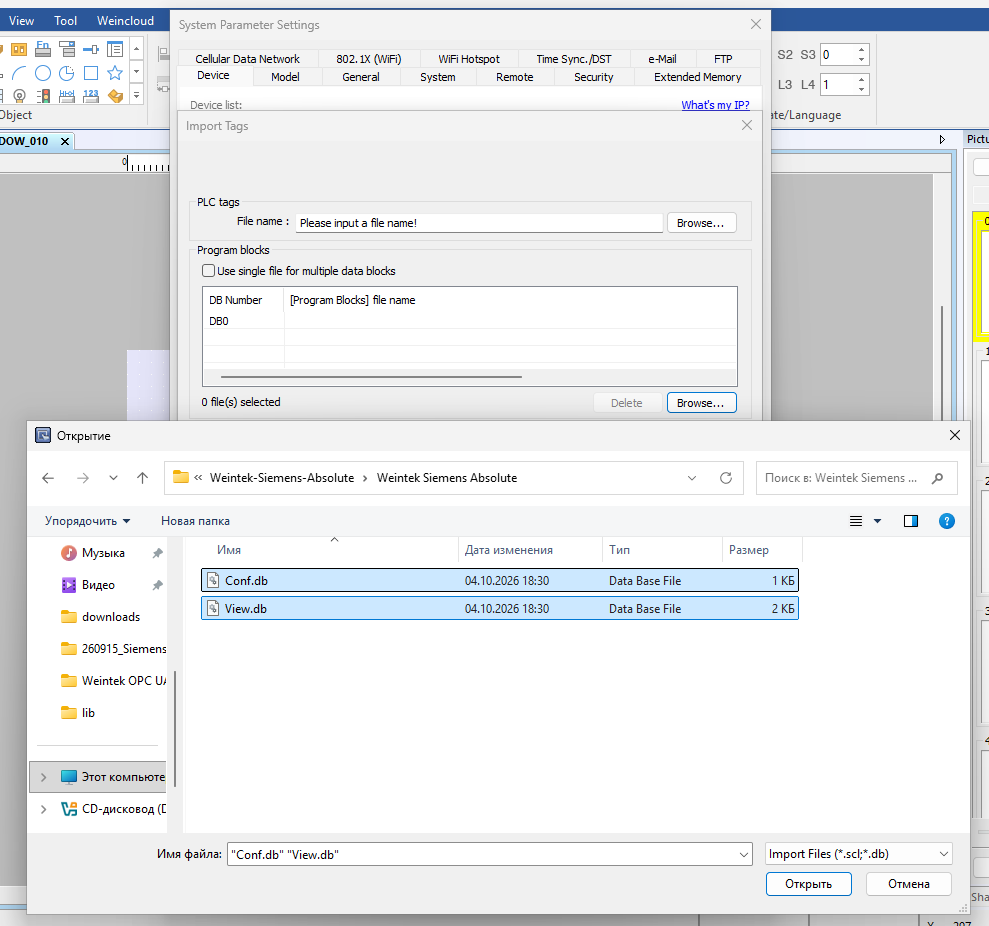989x926 pixels.
Task: Toggle the preview pane in file dialog
Action: pos(911,521)
